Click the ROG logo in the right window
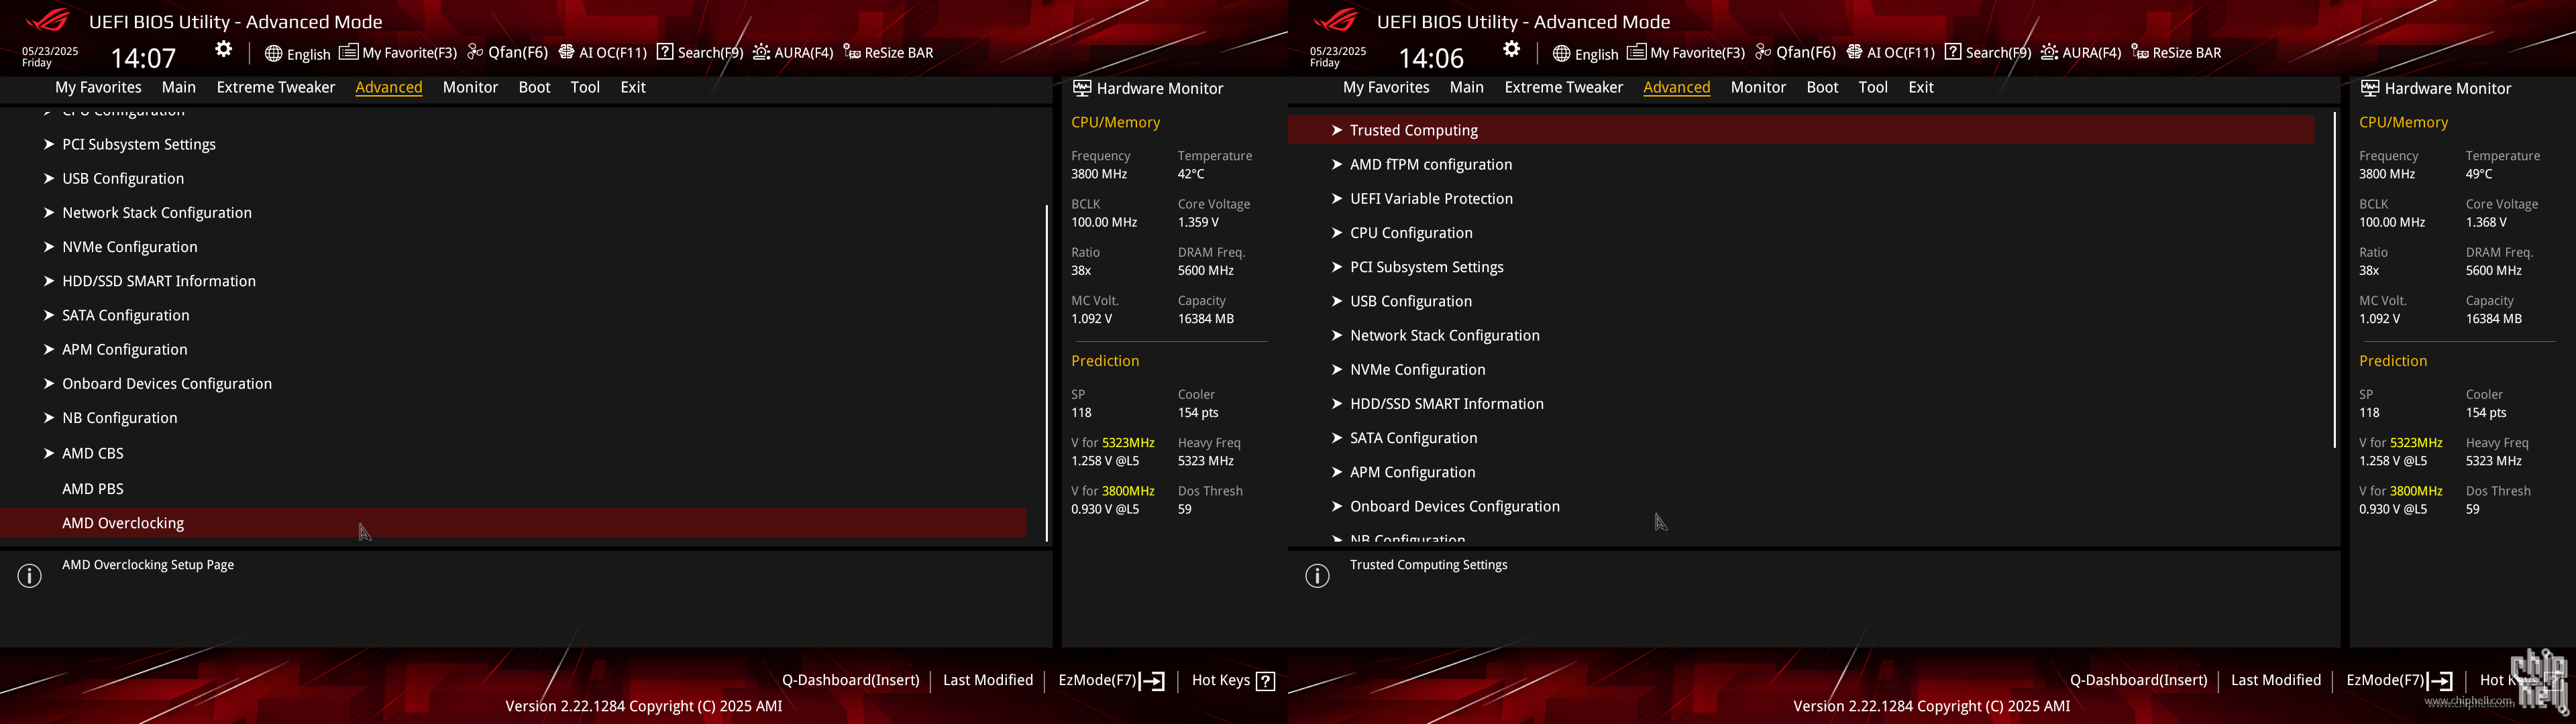This screenshot has width=2576, height=724. click(1335, 20)
